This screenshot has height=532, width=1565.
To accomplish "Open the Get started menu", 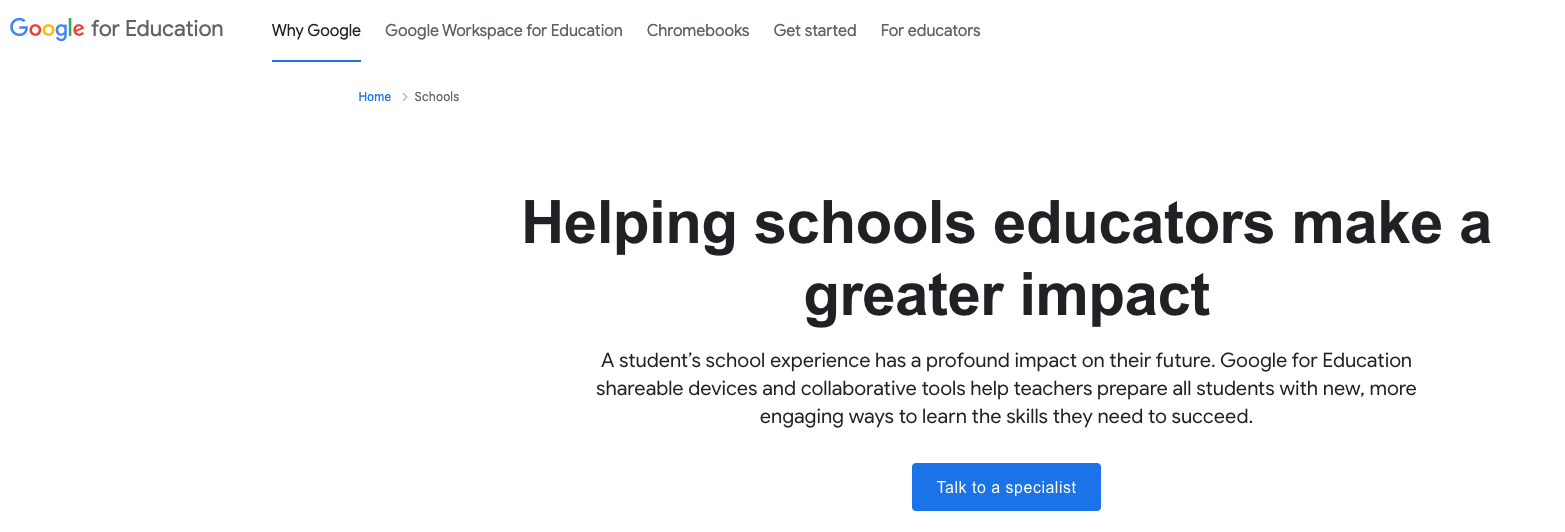I will click(x=815, y=30).
